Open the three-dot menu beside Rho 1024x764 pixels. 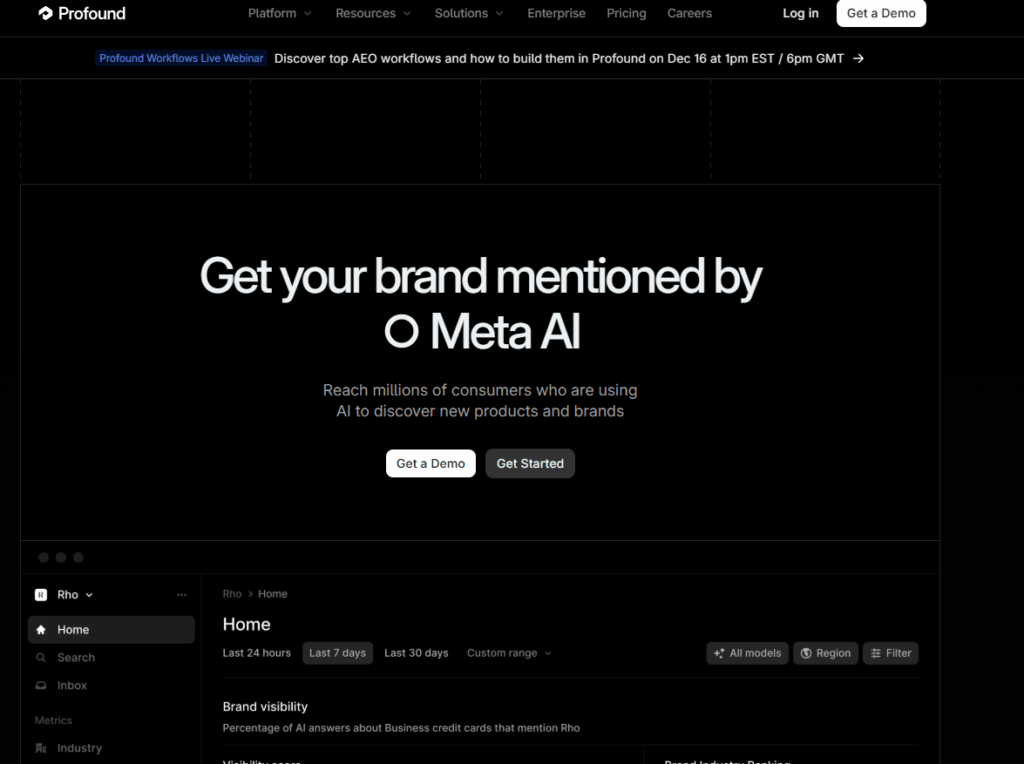tap(181, 595)
